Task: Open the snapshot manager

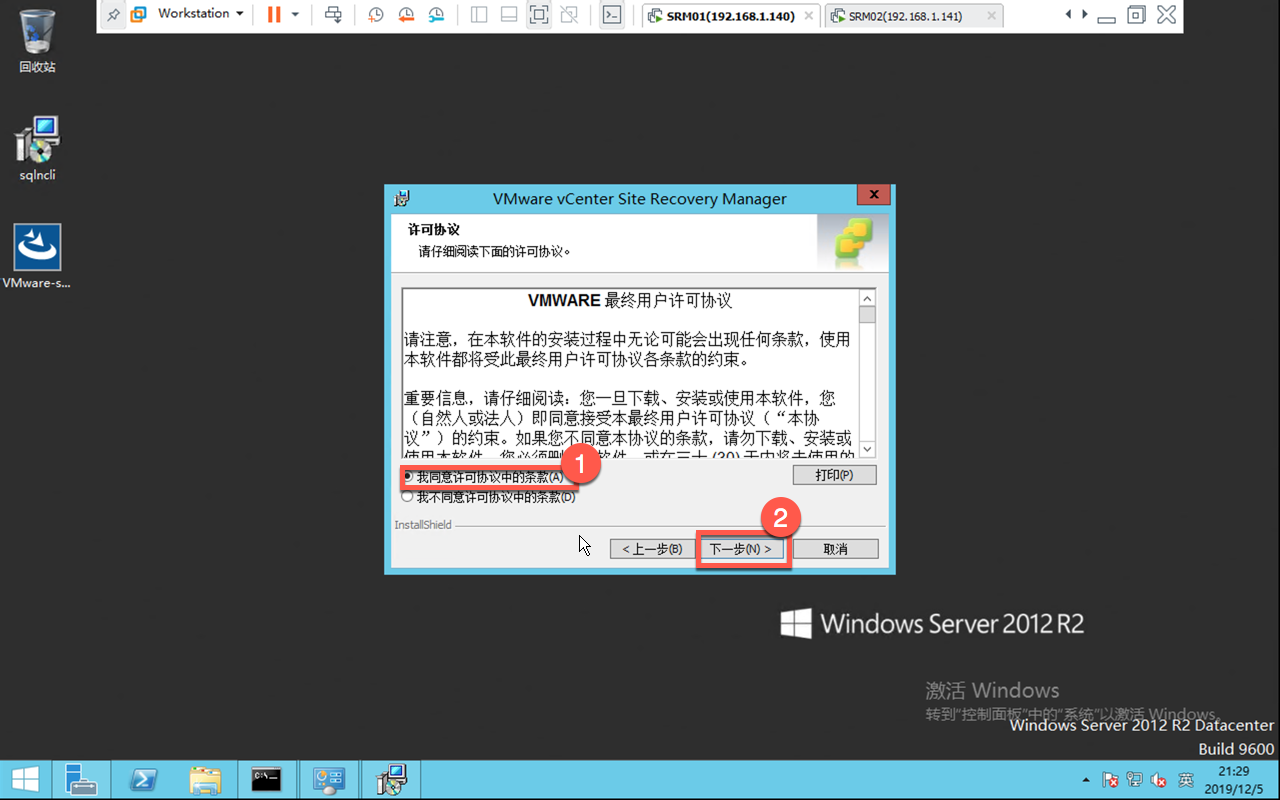Action: coord(437,15)
